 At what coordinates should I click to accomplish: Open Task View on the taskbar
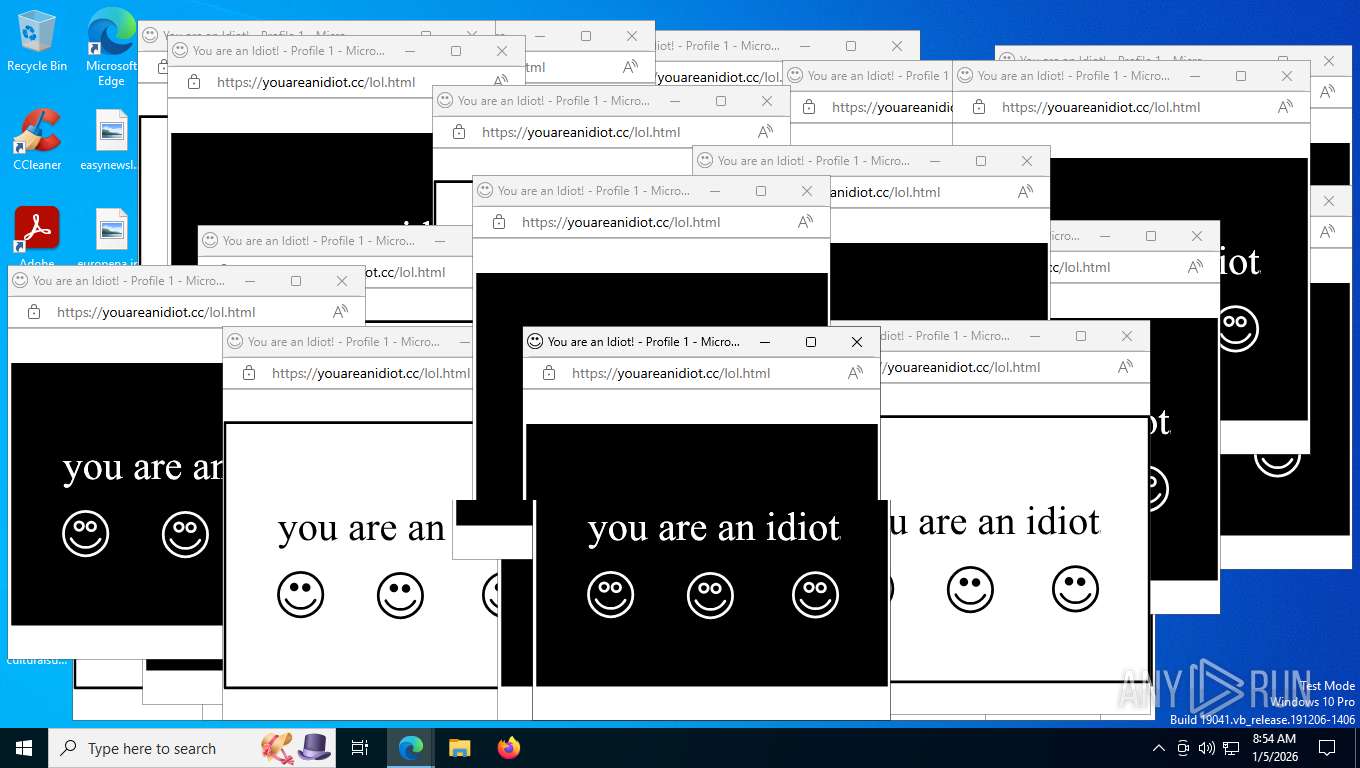pos(360,748)
